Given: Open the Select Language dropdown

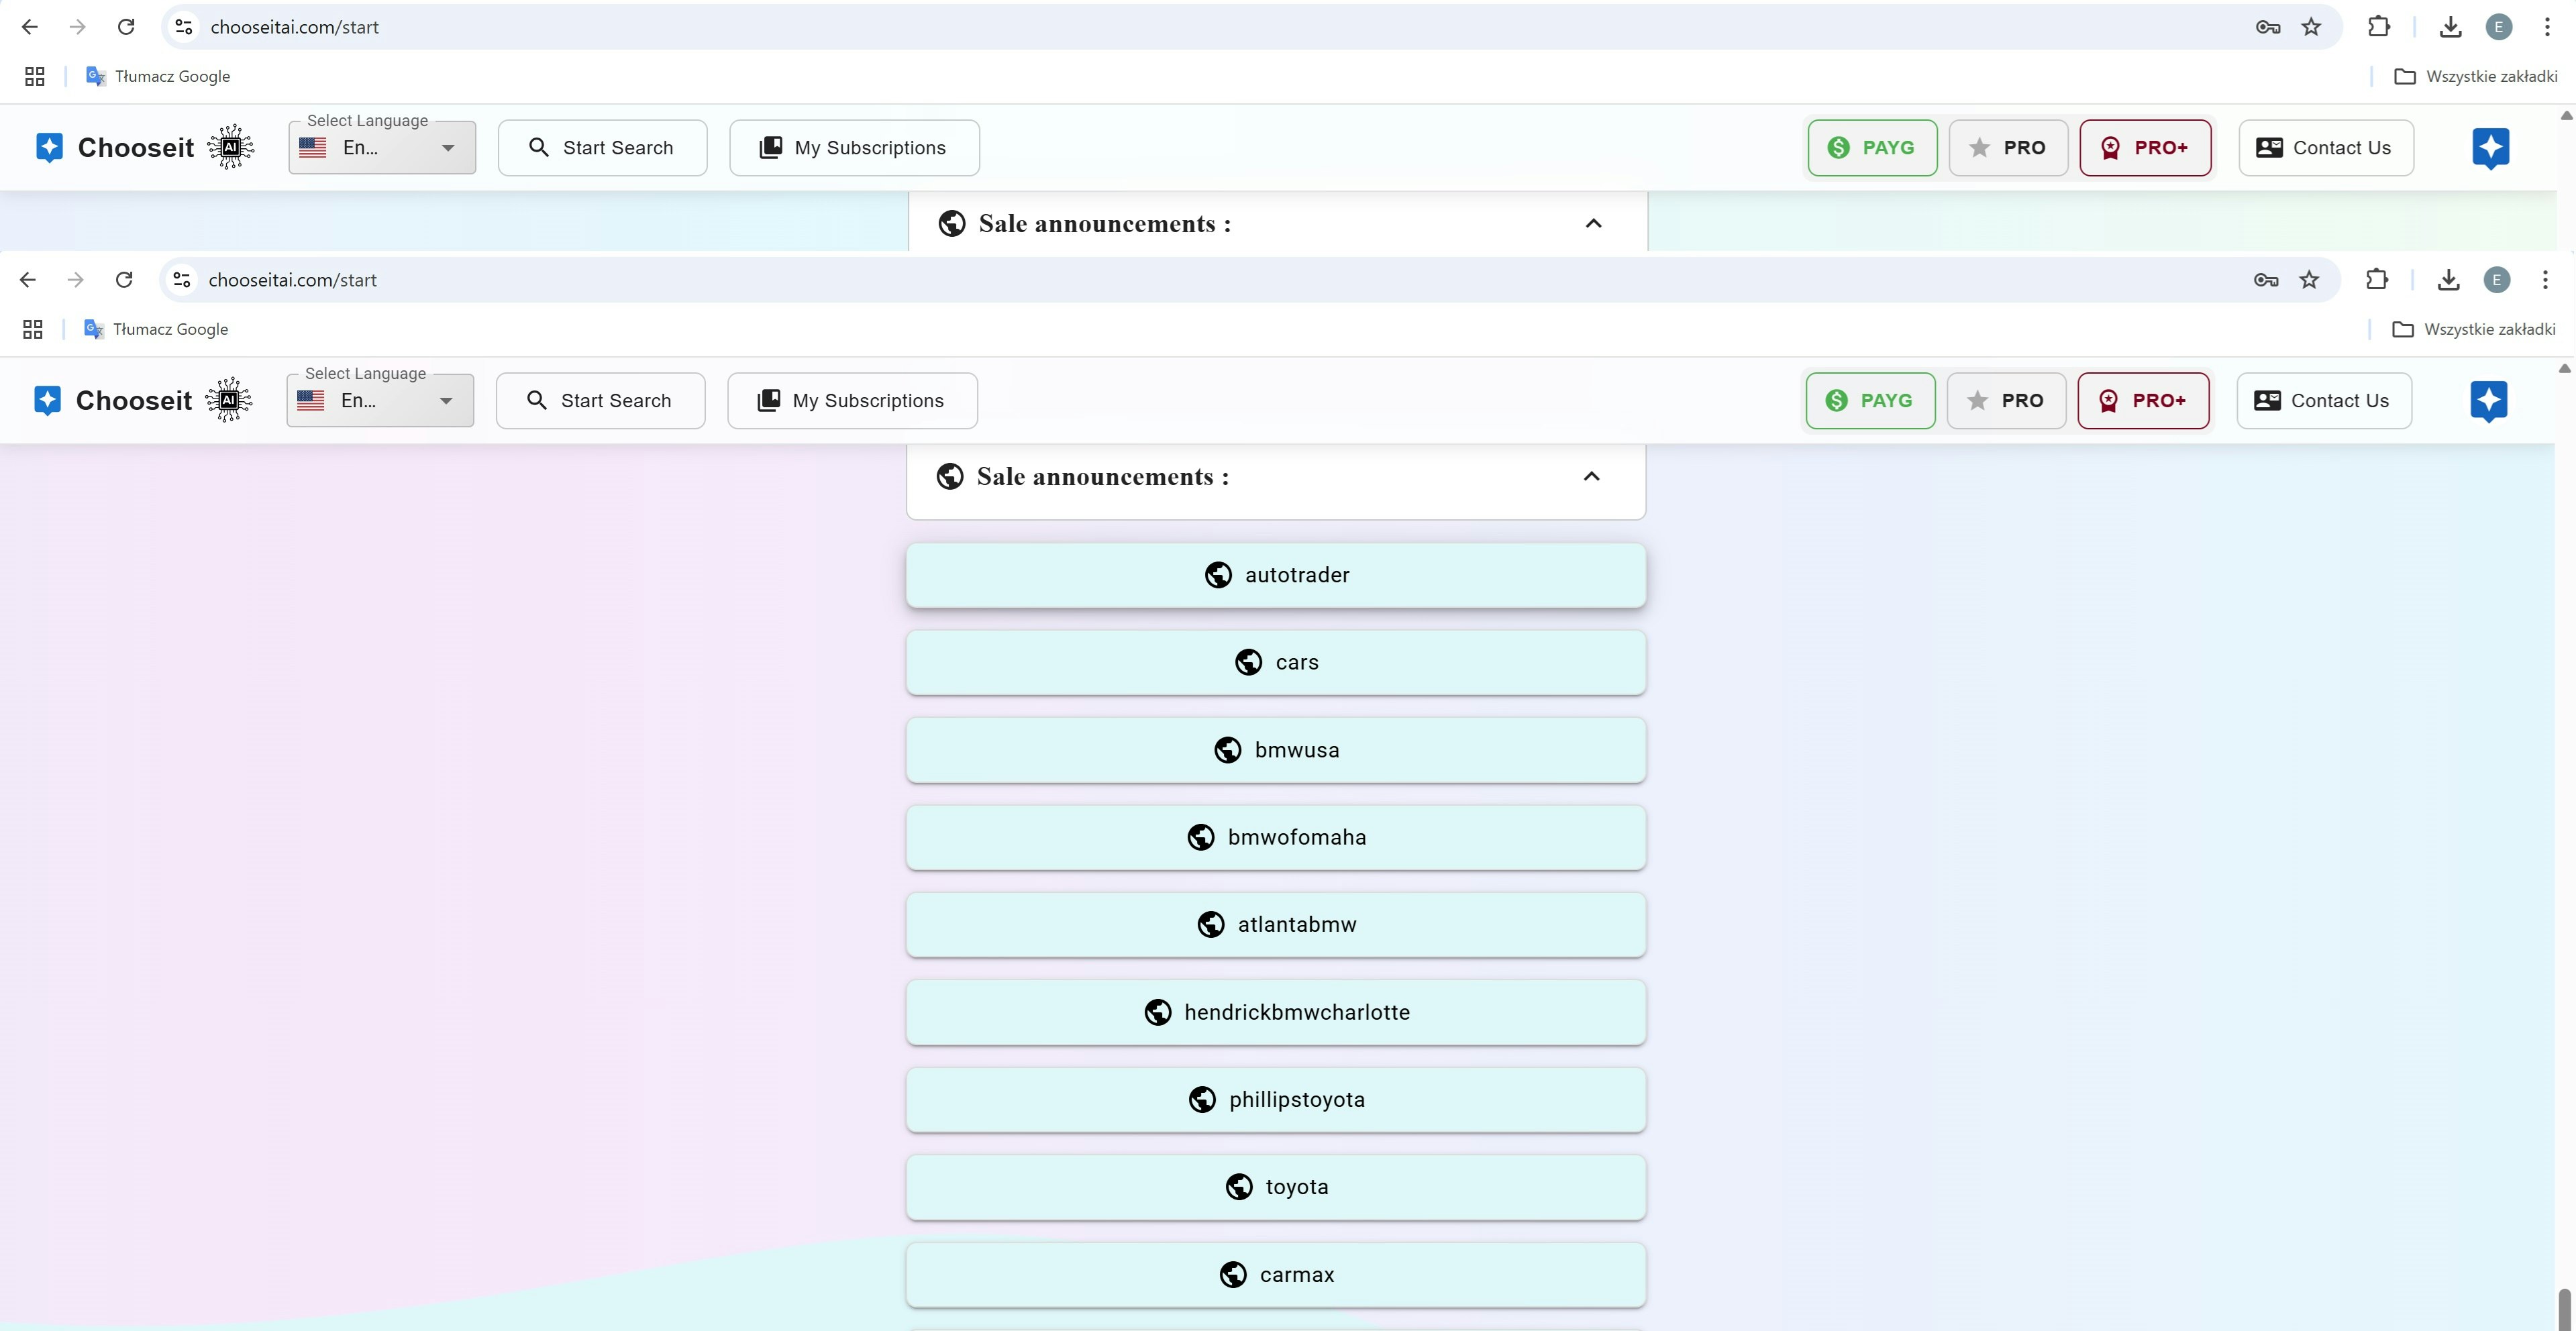Looking at the screenshot, I should coord(380,401).
